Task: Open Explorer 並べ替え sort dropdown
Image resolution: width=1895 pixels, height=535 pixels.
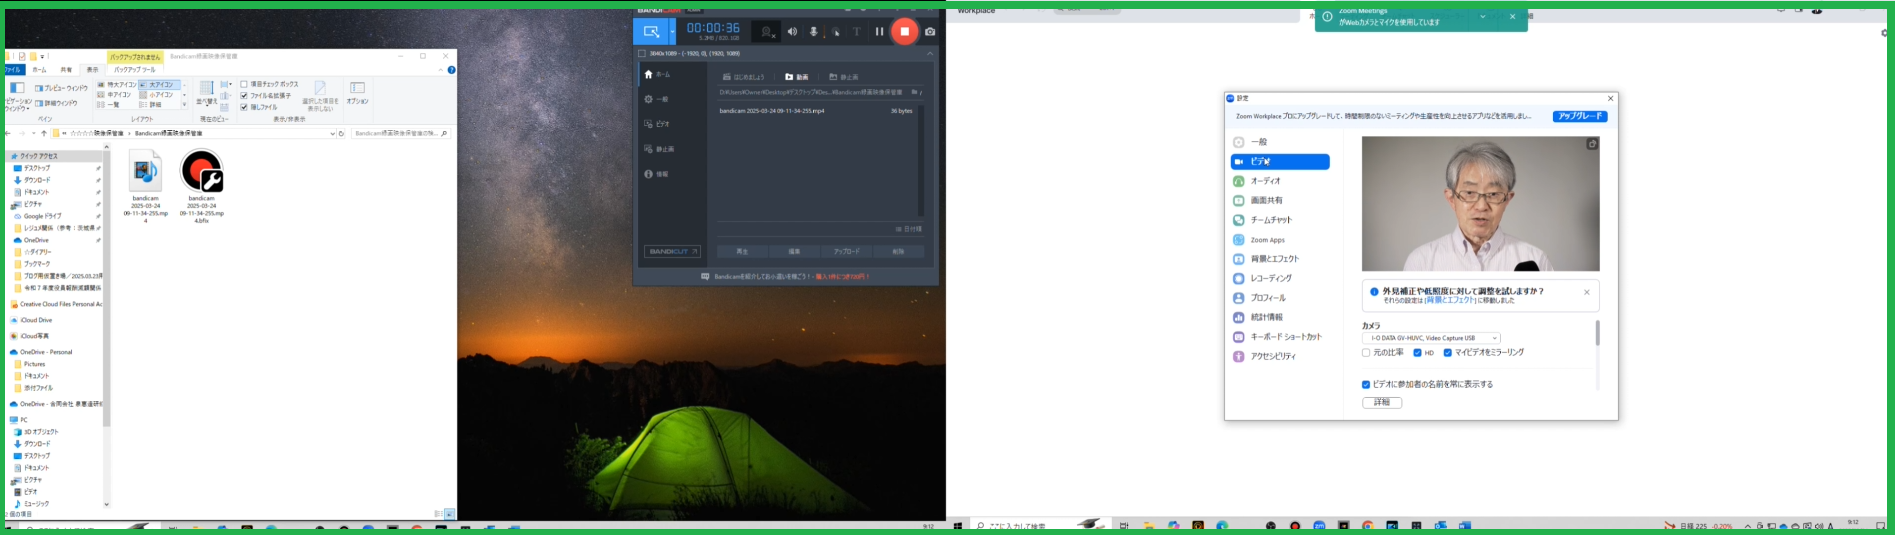Action: point(206,93)
